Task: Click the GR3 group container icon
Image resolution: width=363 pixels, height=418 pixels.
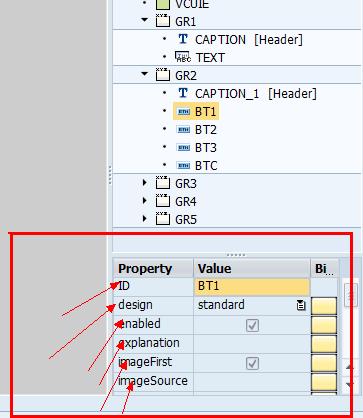Action: (163, 183)
